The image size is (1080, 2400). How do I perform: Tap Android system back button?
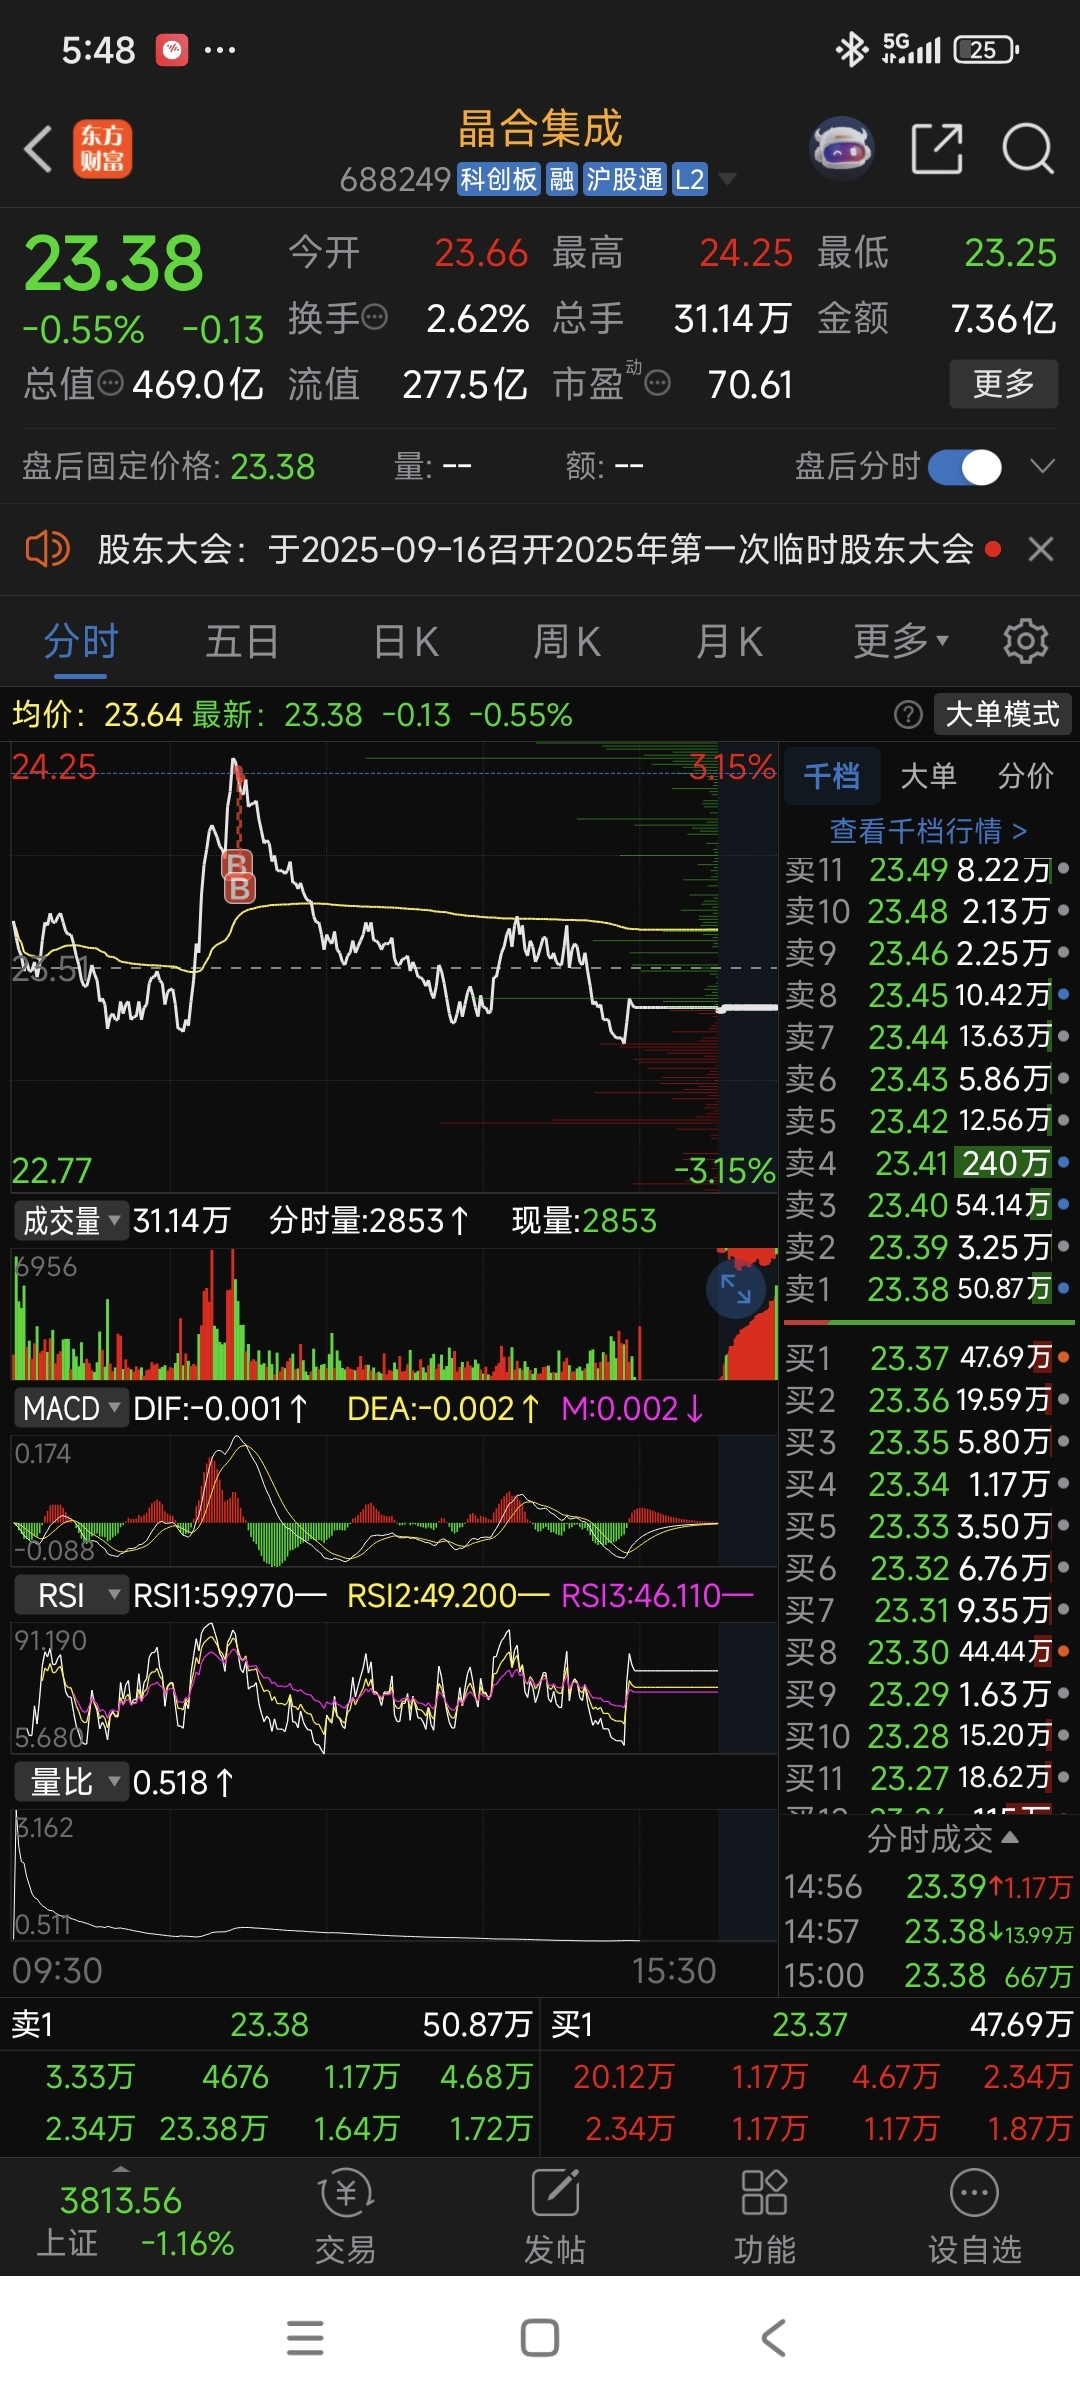pos(774,2338)
